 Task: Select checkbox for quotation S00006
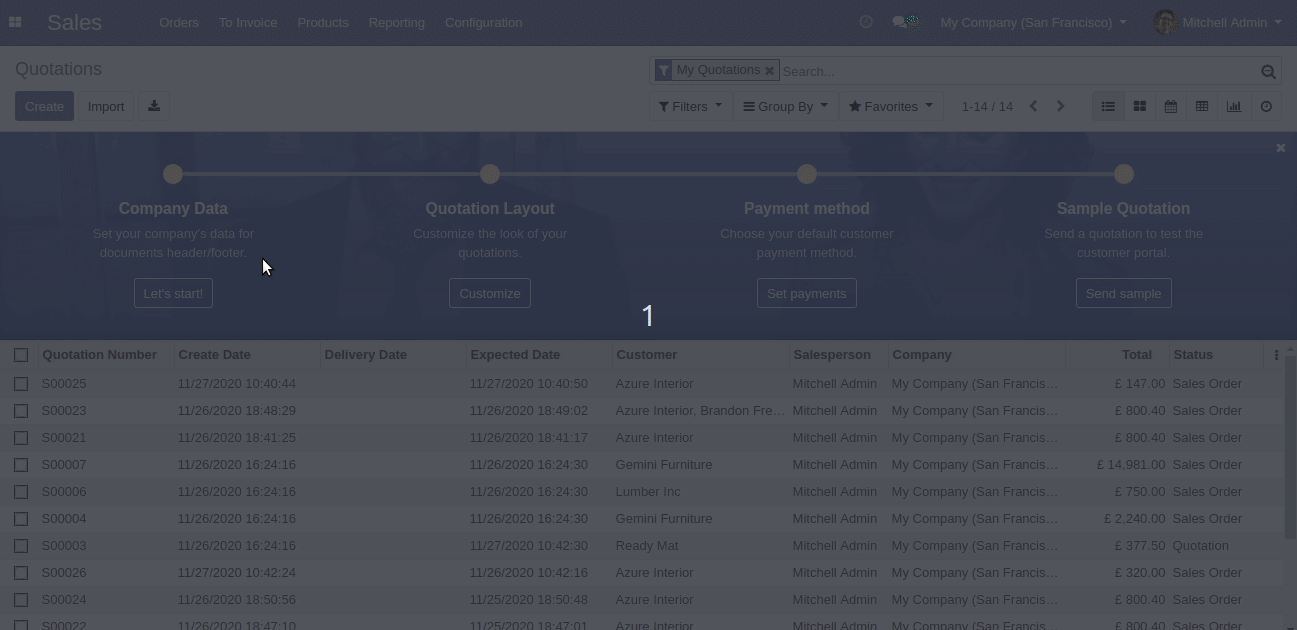(x=21, y=492)
